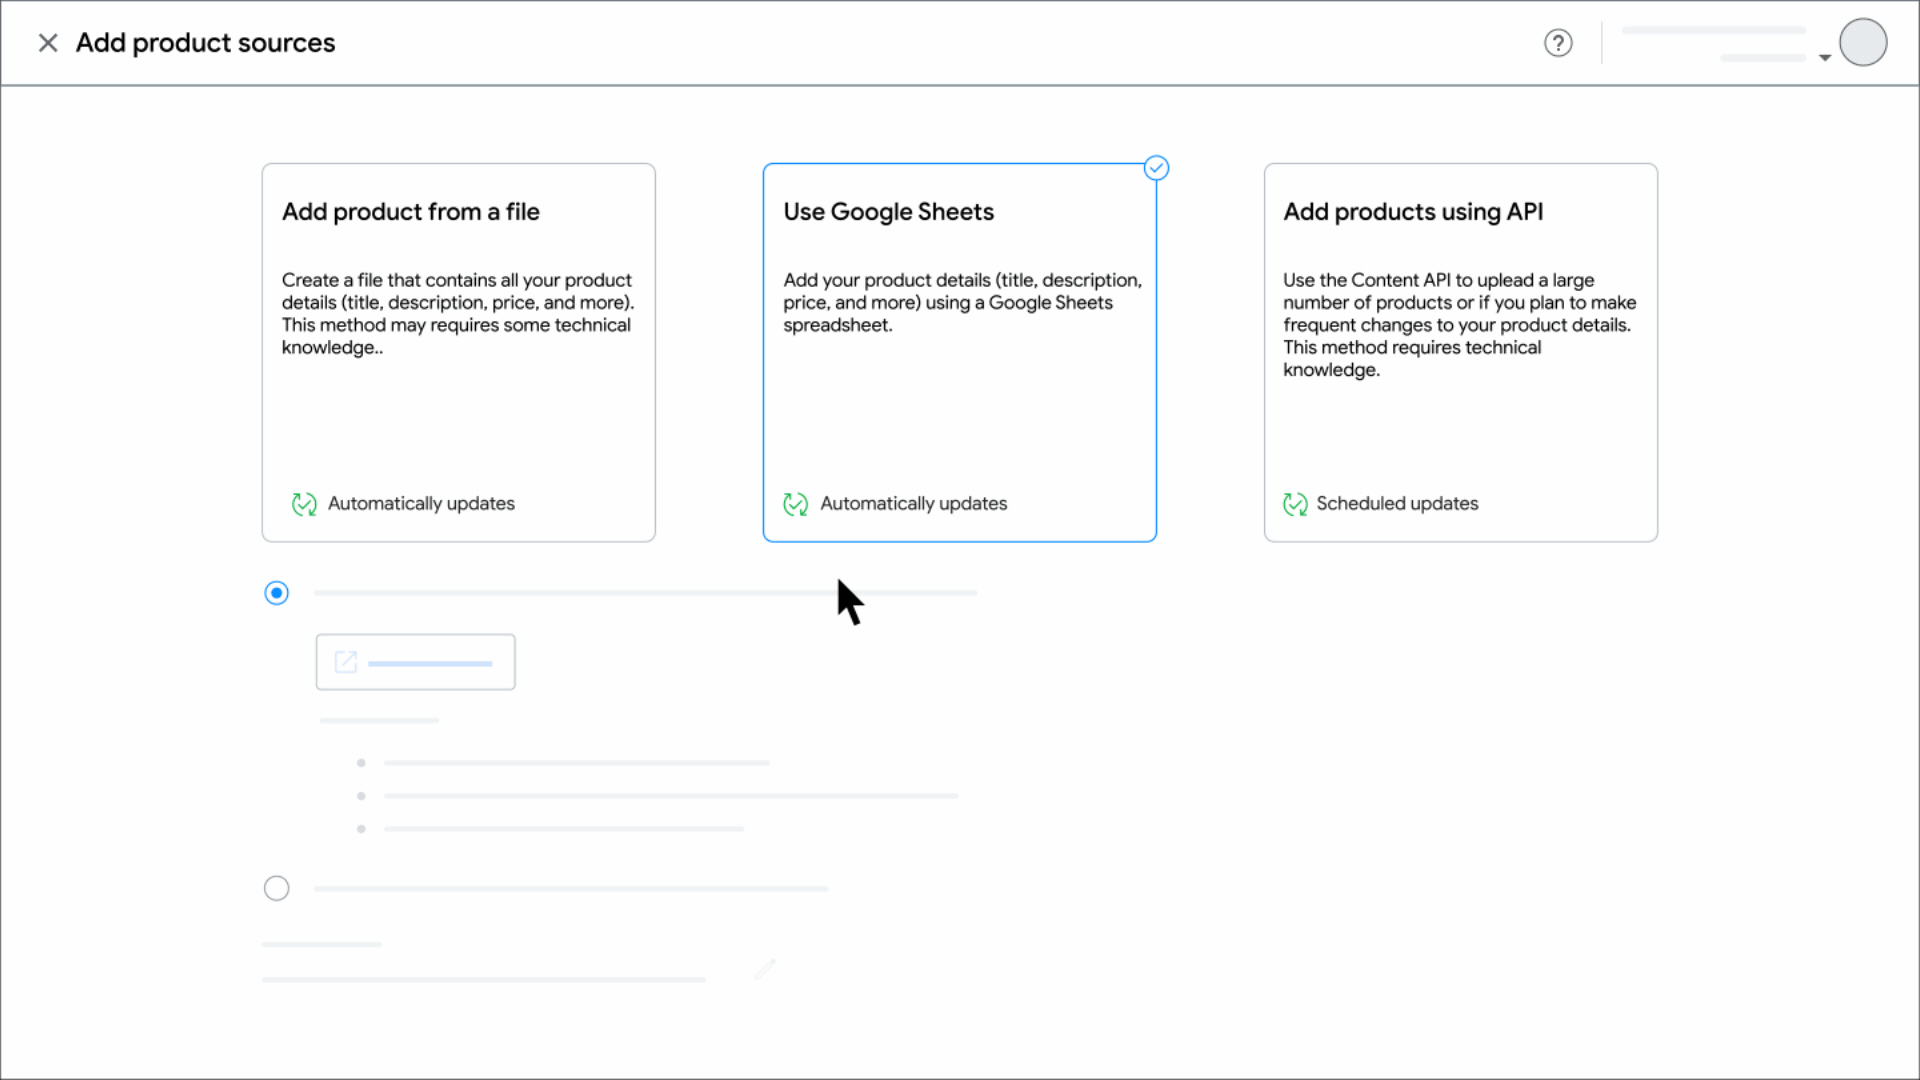Click the 'Add products using API' heading

(1413, 212)
